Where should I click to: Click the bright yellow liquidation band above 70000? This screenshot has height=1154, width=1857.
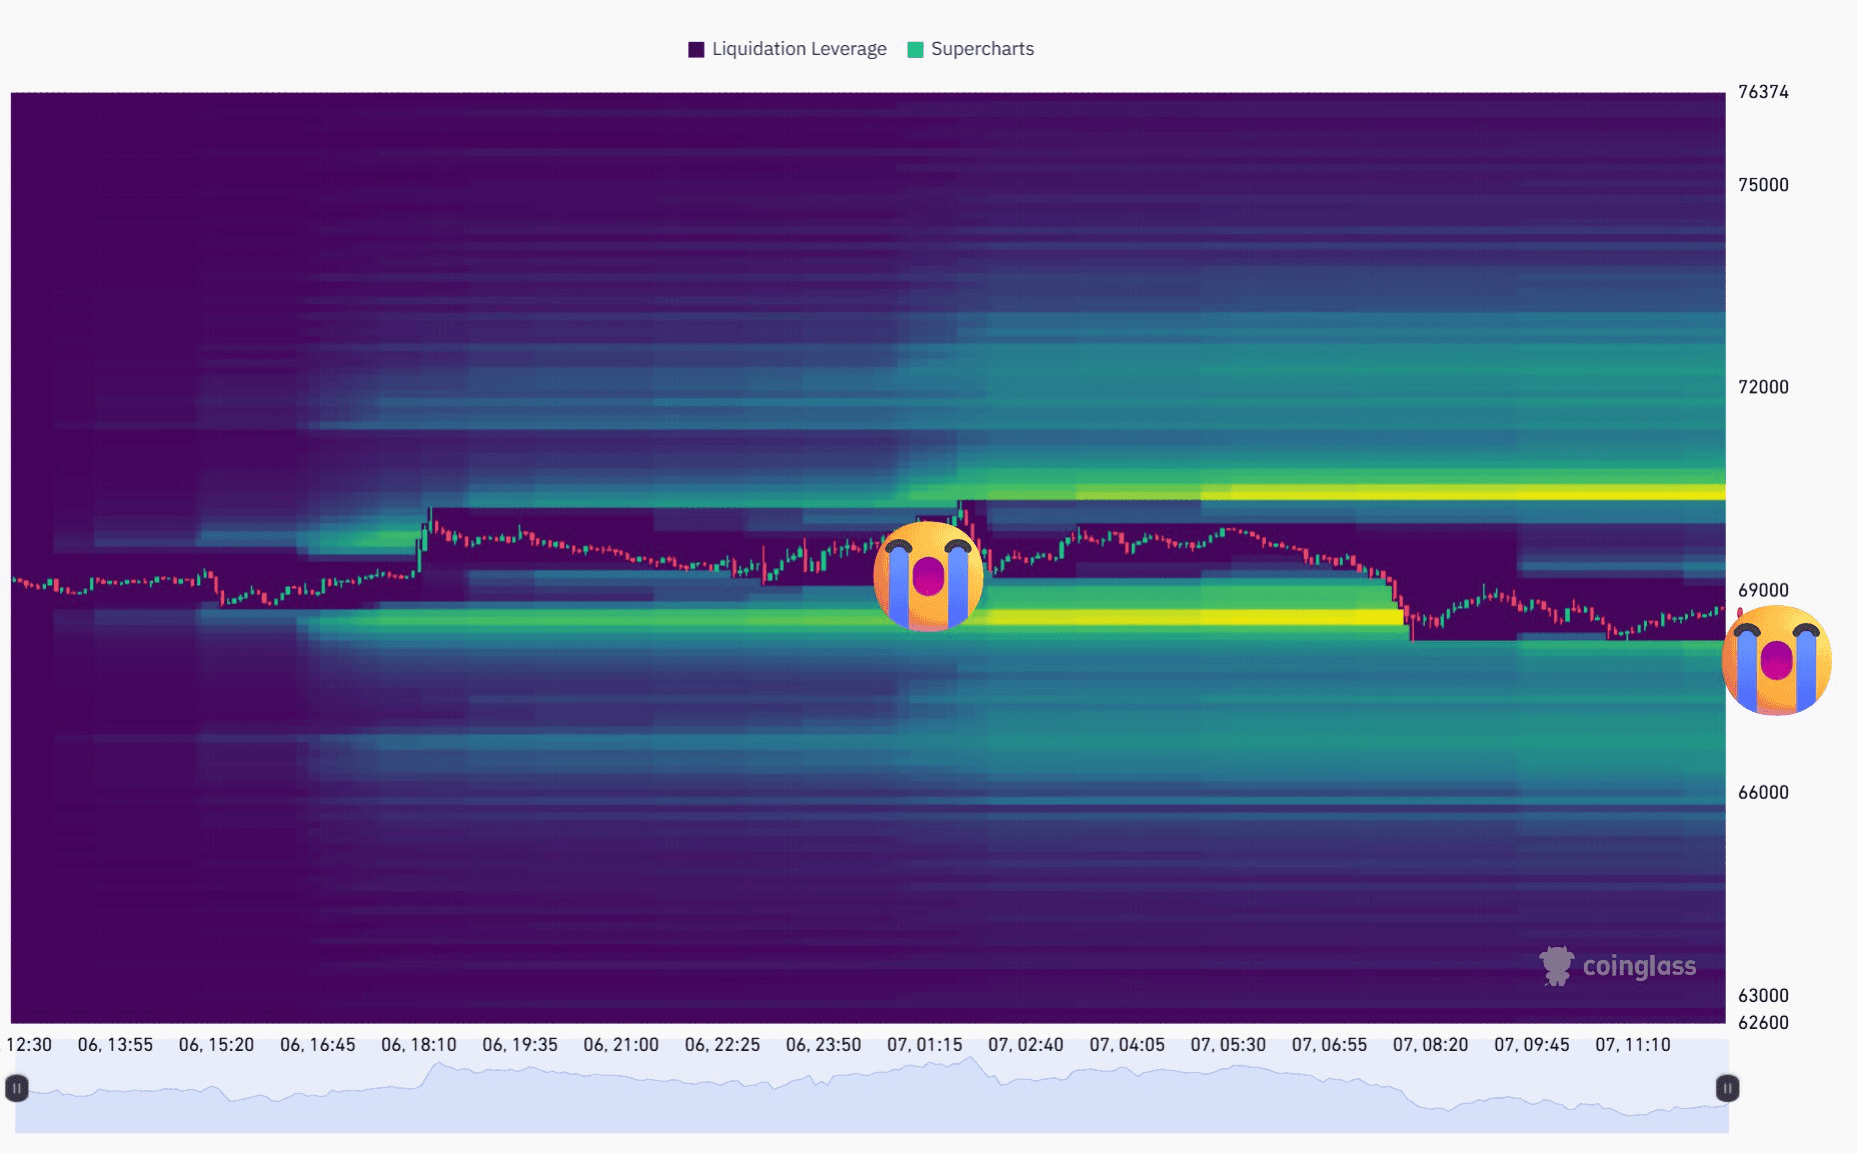(x=1460, y=492)
